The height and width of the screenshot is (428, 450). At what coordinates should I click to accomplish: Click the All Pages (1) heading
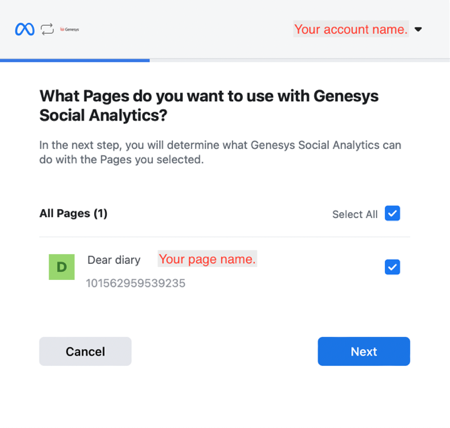(x=73, y=213)
